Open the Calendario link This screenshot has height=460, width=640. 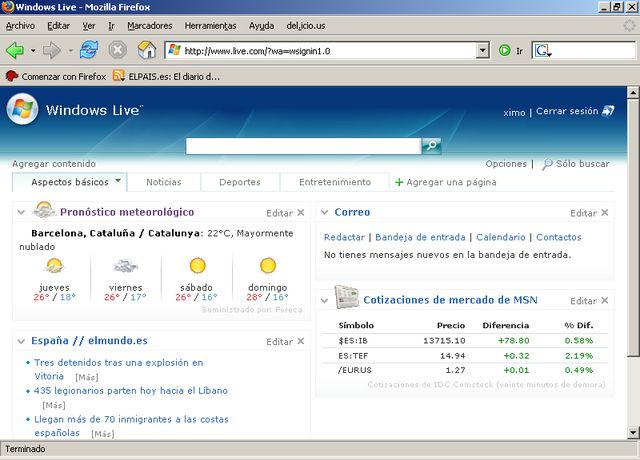501,237
